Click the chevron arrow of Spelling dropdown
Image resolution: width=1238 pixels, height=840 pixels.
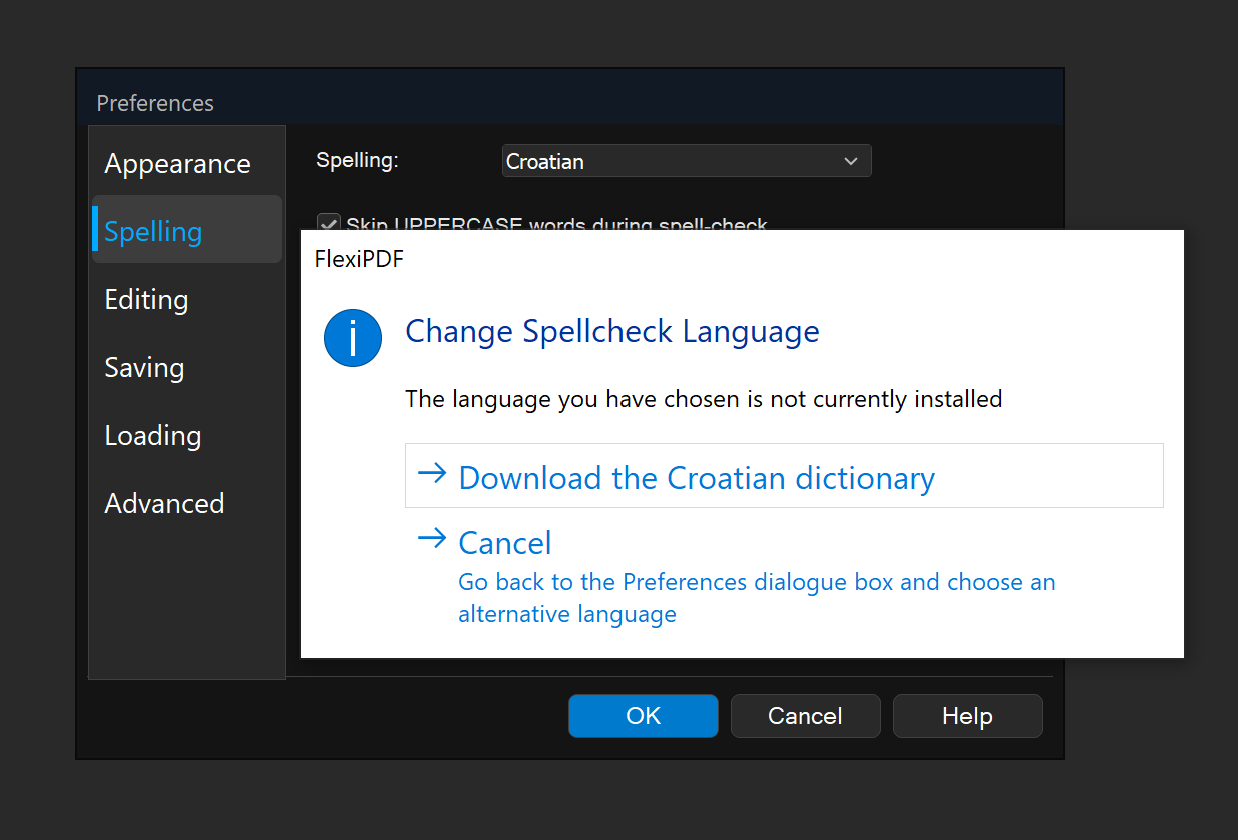click(851, 161)
